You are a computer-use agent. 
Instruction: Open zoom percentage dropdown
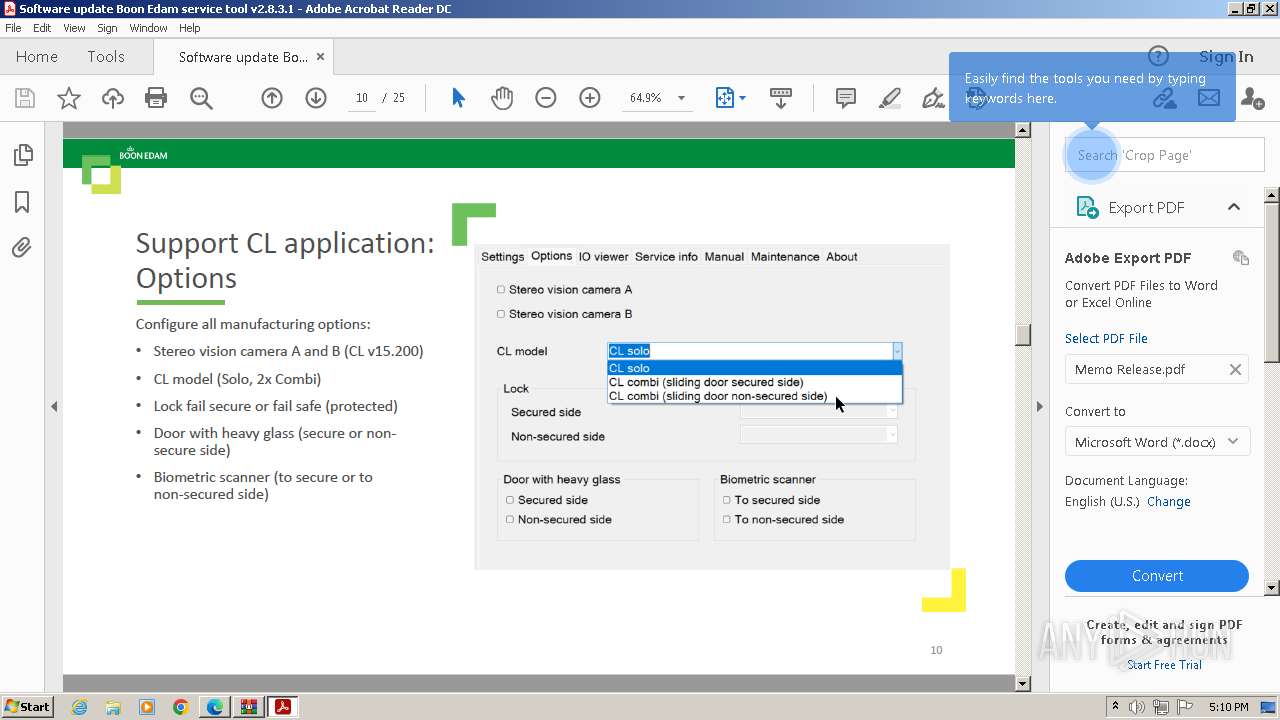click(681, 98)
